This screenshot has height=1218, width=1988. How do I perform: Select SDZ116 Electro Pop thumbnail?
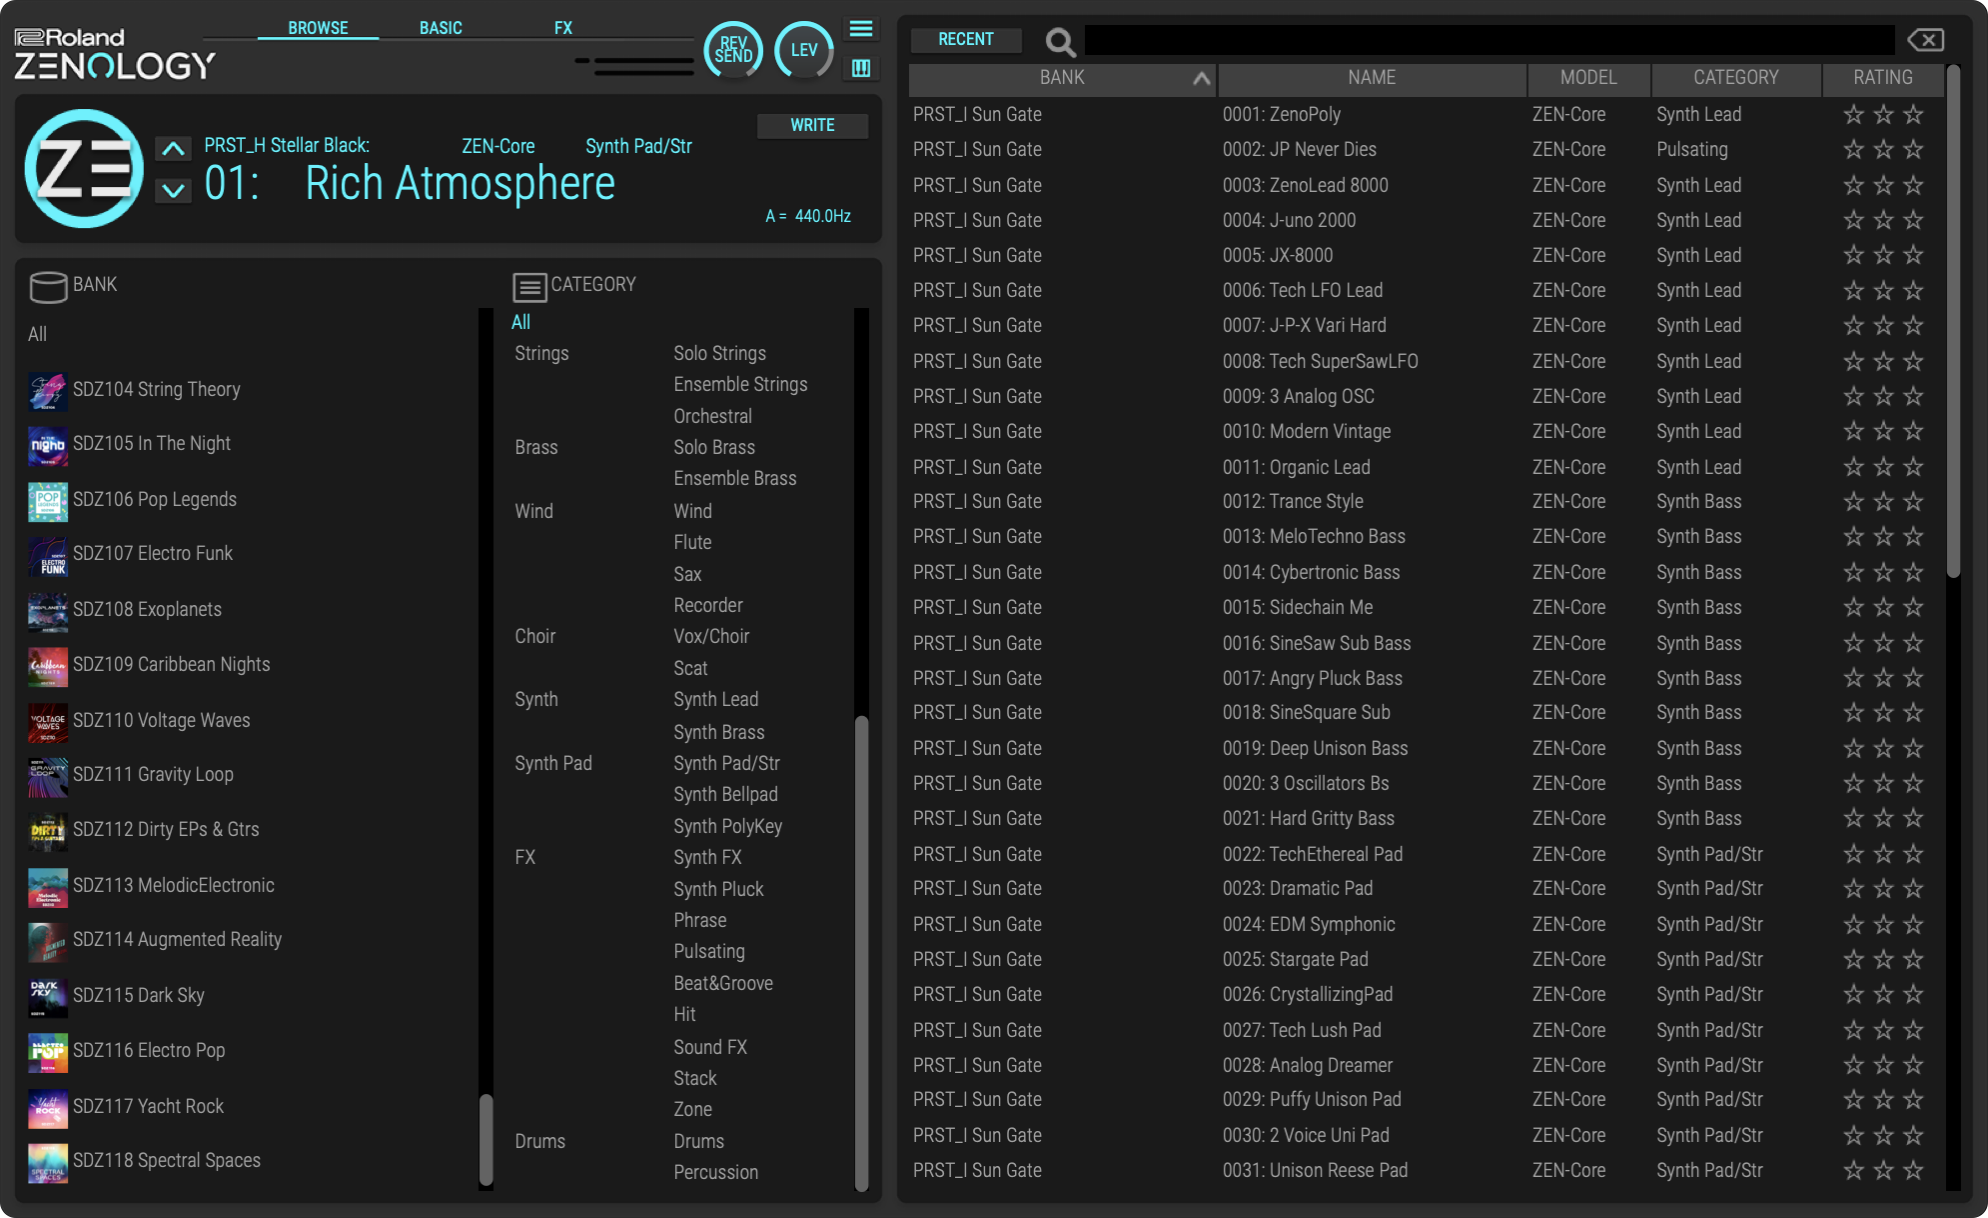48,1052
